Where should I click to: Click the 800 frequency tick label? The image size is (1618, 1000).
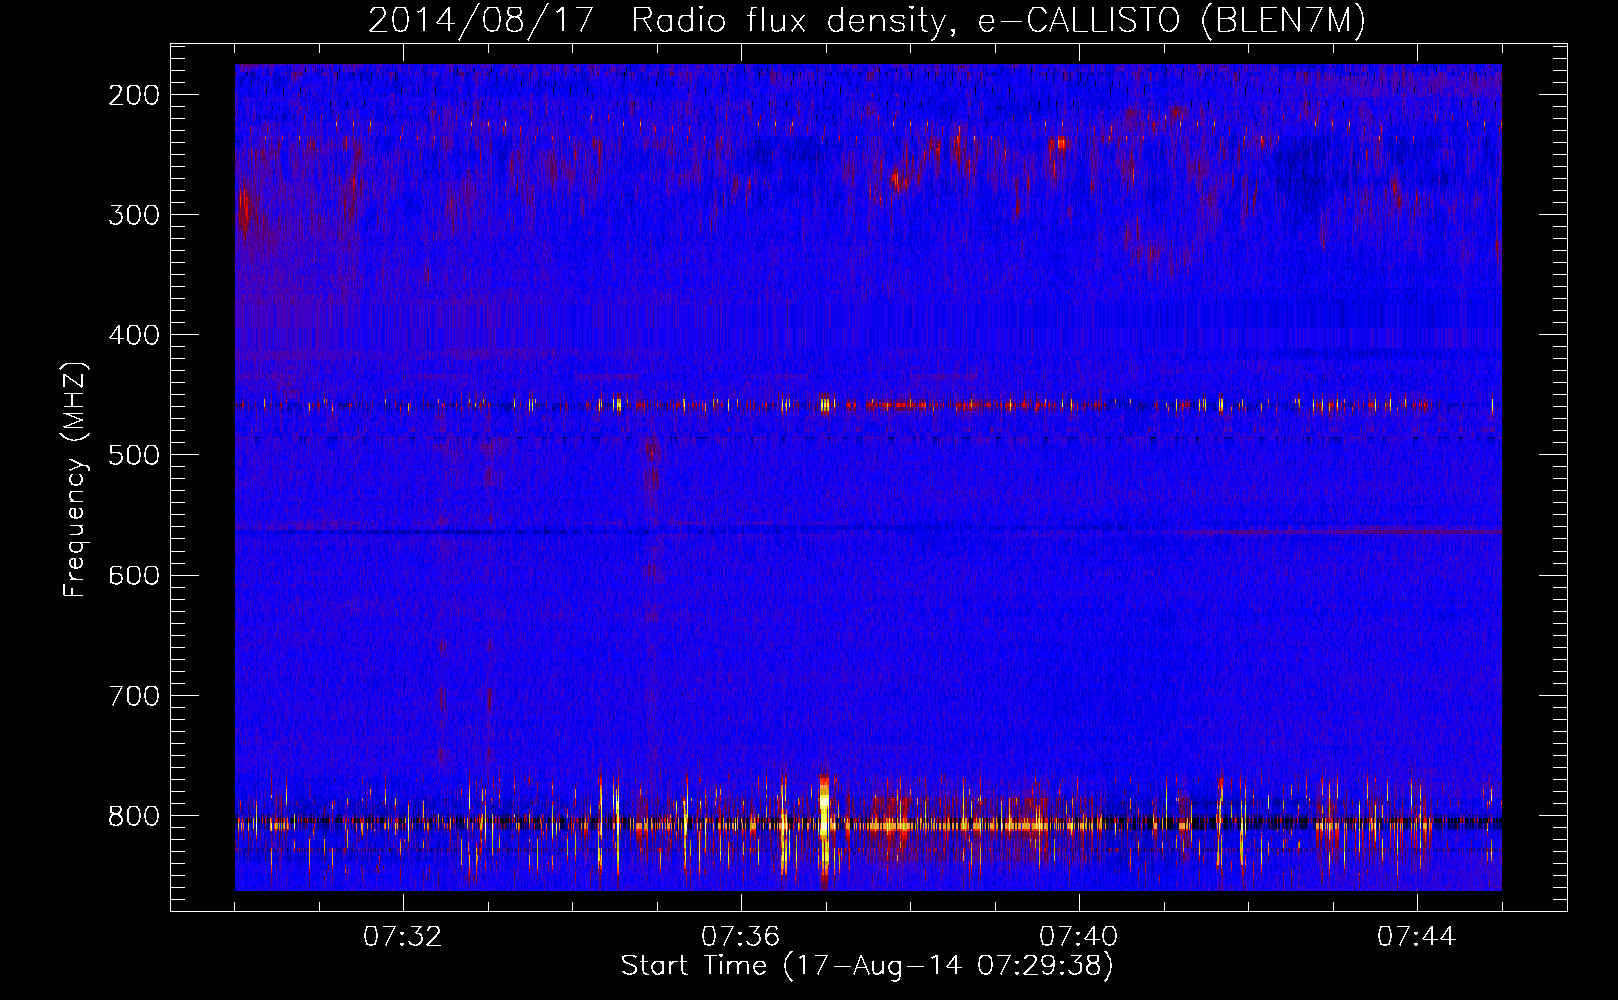[133, 816]
